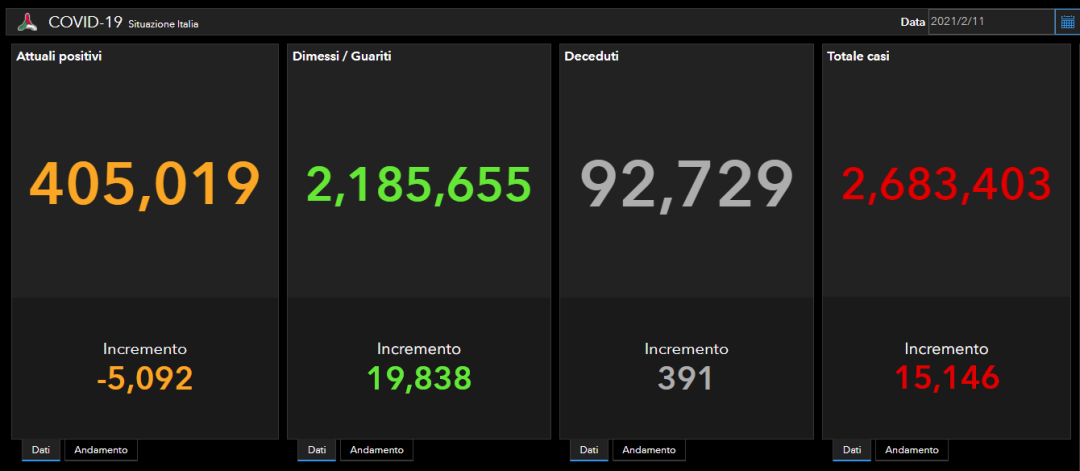1080x471 pixels.
Task: Click Incremento label in Deceduti panel
Action: click(686, 349)
